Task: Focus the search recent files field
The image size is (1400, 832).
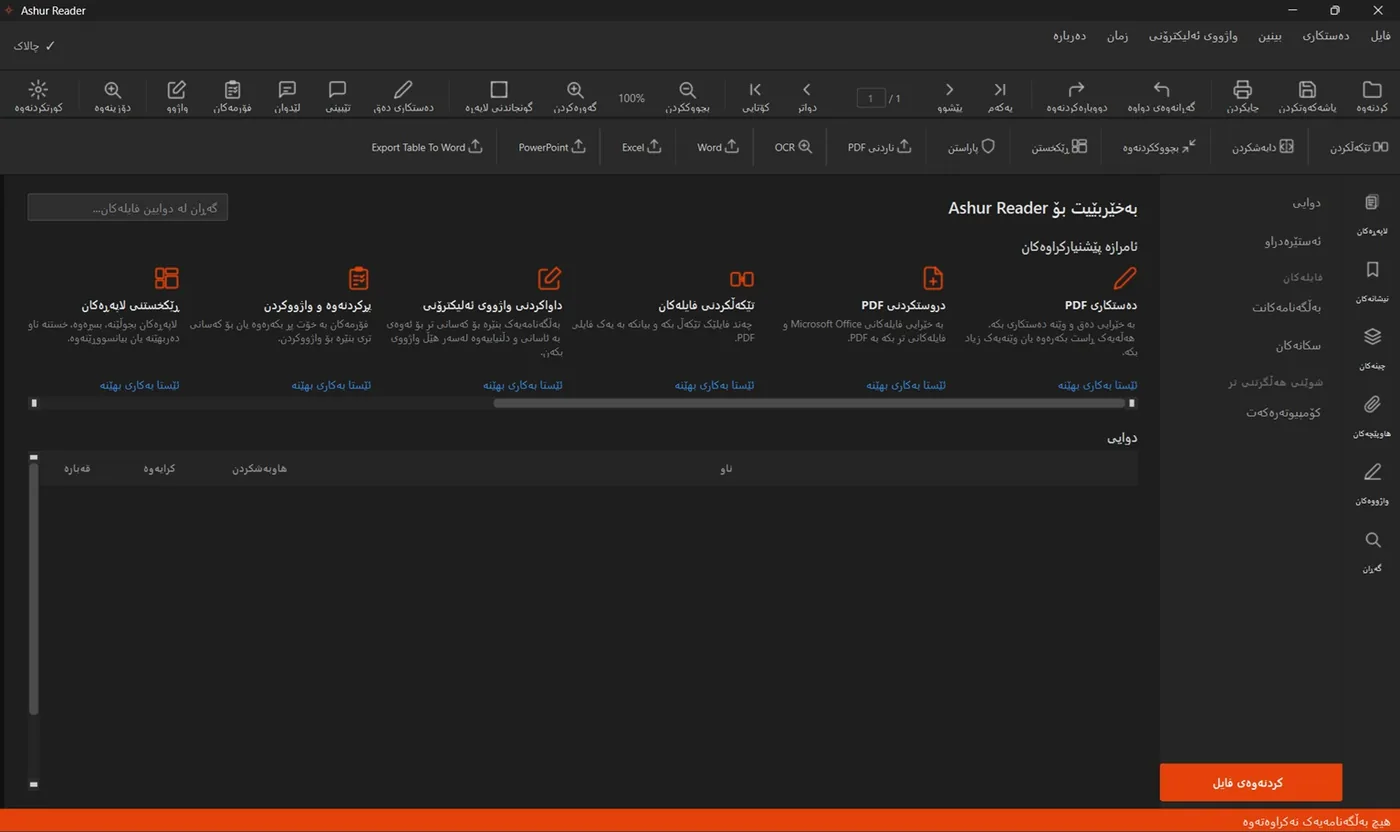Action: [x=128, y=207]
